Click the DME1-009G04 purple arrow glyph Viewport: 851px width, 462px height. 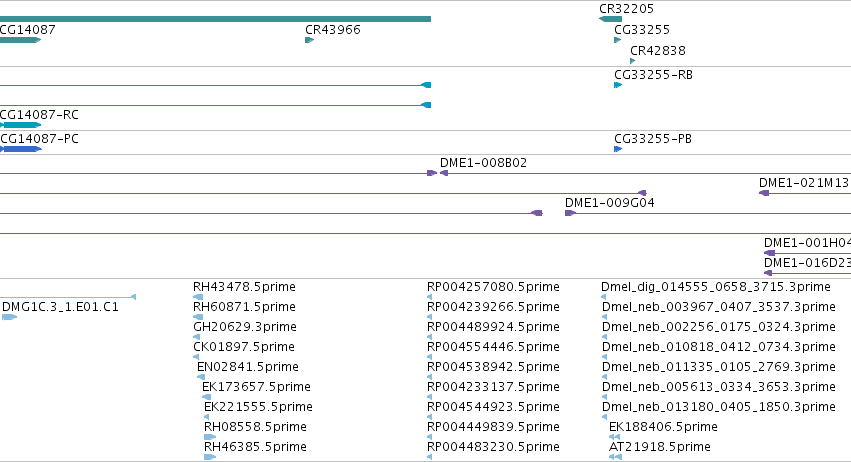[570, 213]
